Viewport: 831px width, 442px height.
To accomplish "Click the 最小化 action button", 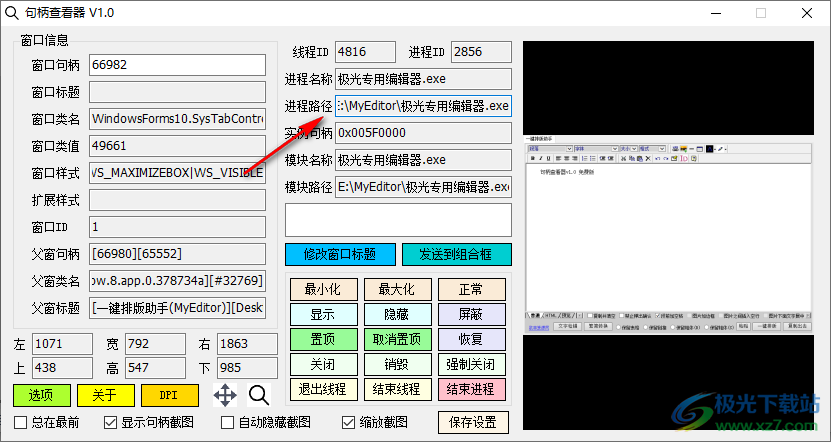I will [x=324, y=289].
